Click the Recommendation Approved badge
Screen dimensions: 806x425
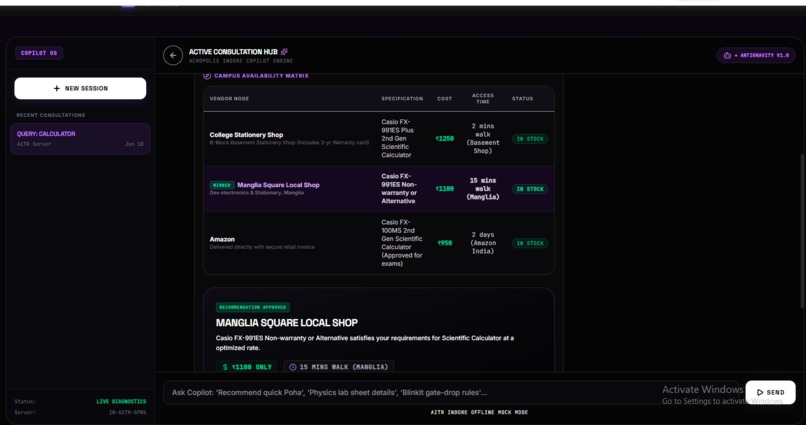(x=252, y=307)
